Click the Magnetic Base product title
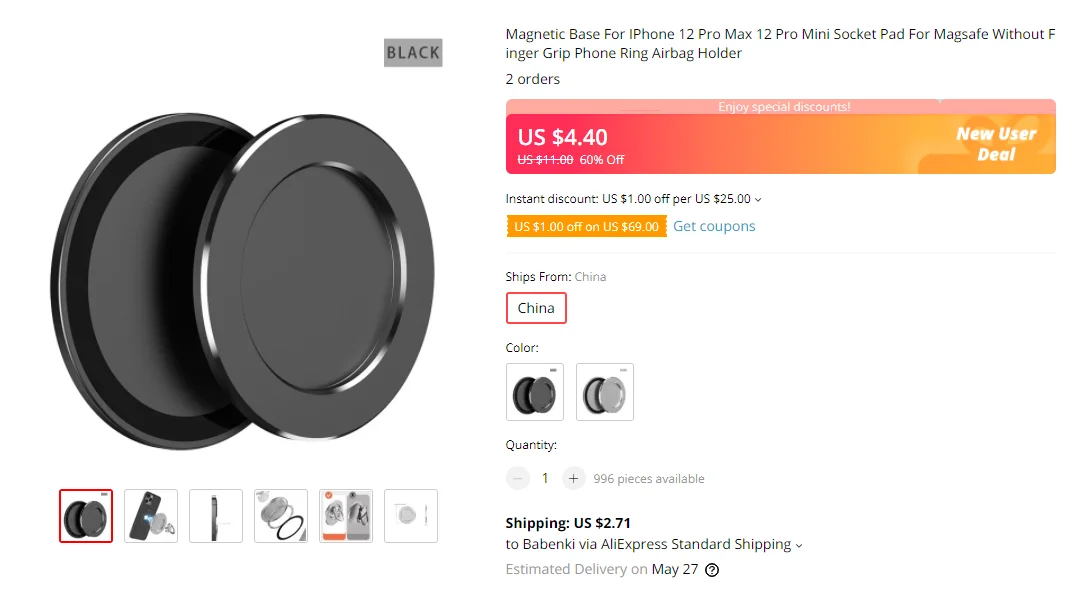Screen dimensions: 1066x594 780,44
